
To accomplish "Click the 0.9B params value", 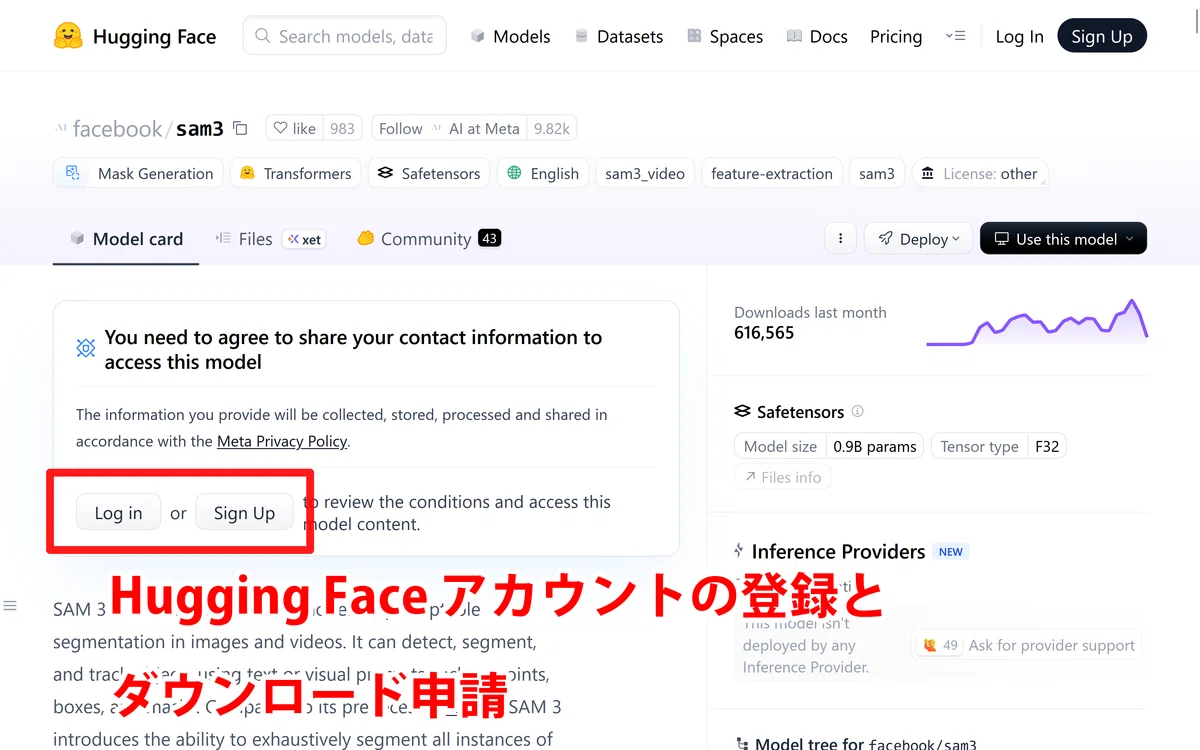I will pos(875,447).
